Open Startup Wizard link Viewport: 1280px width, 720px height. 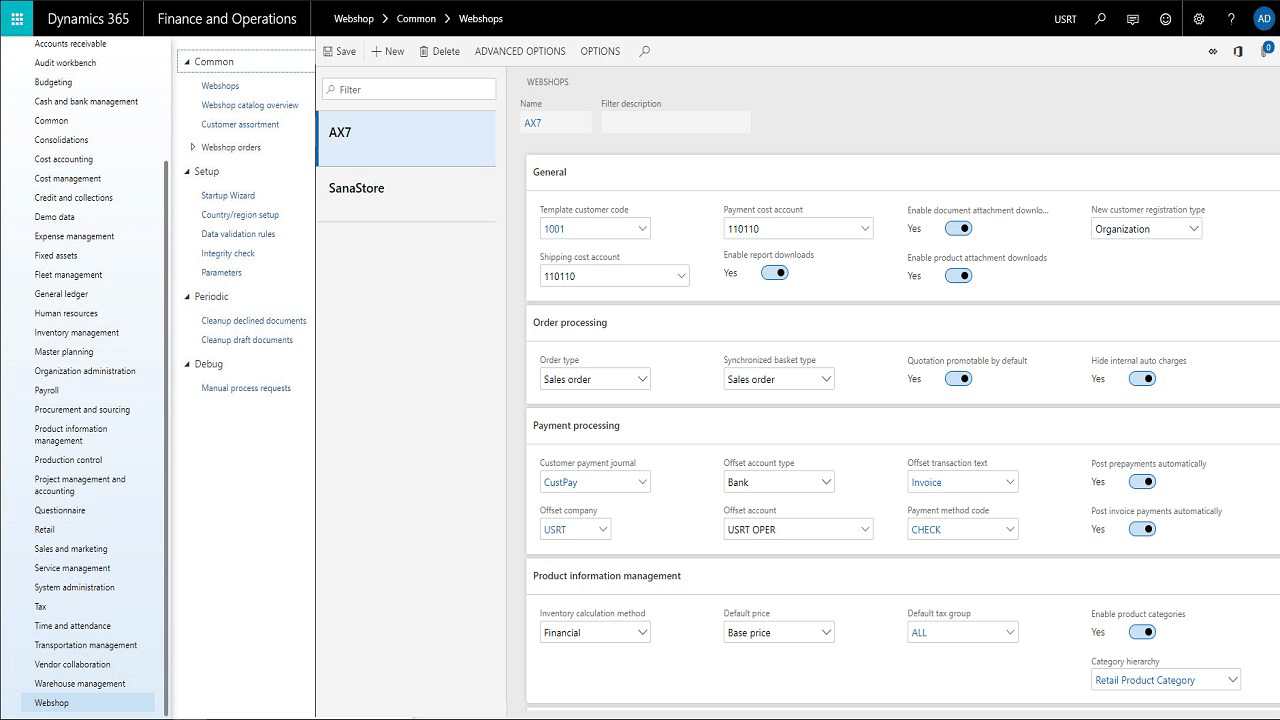(228, 196)
